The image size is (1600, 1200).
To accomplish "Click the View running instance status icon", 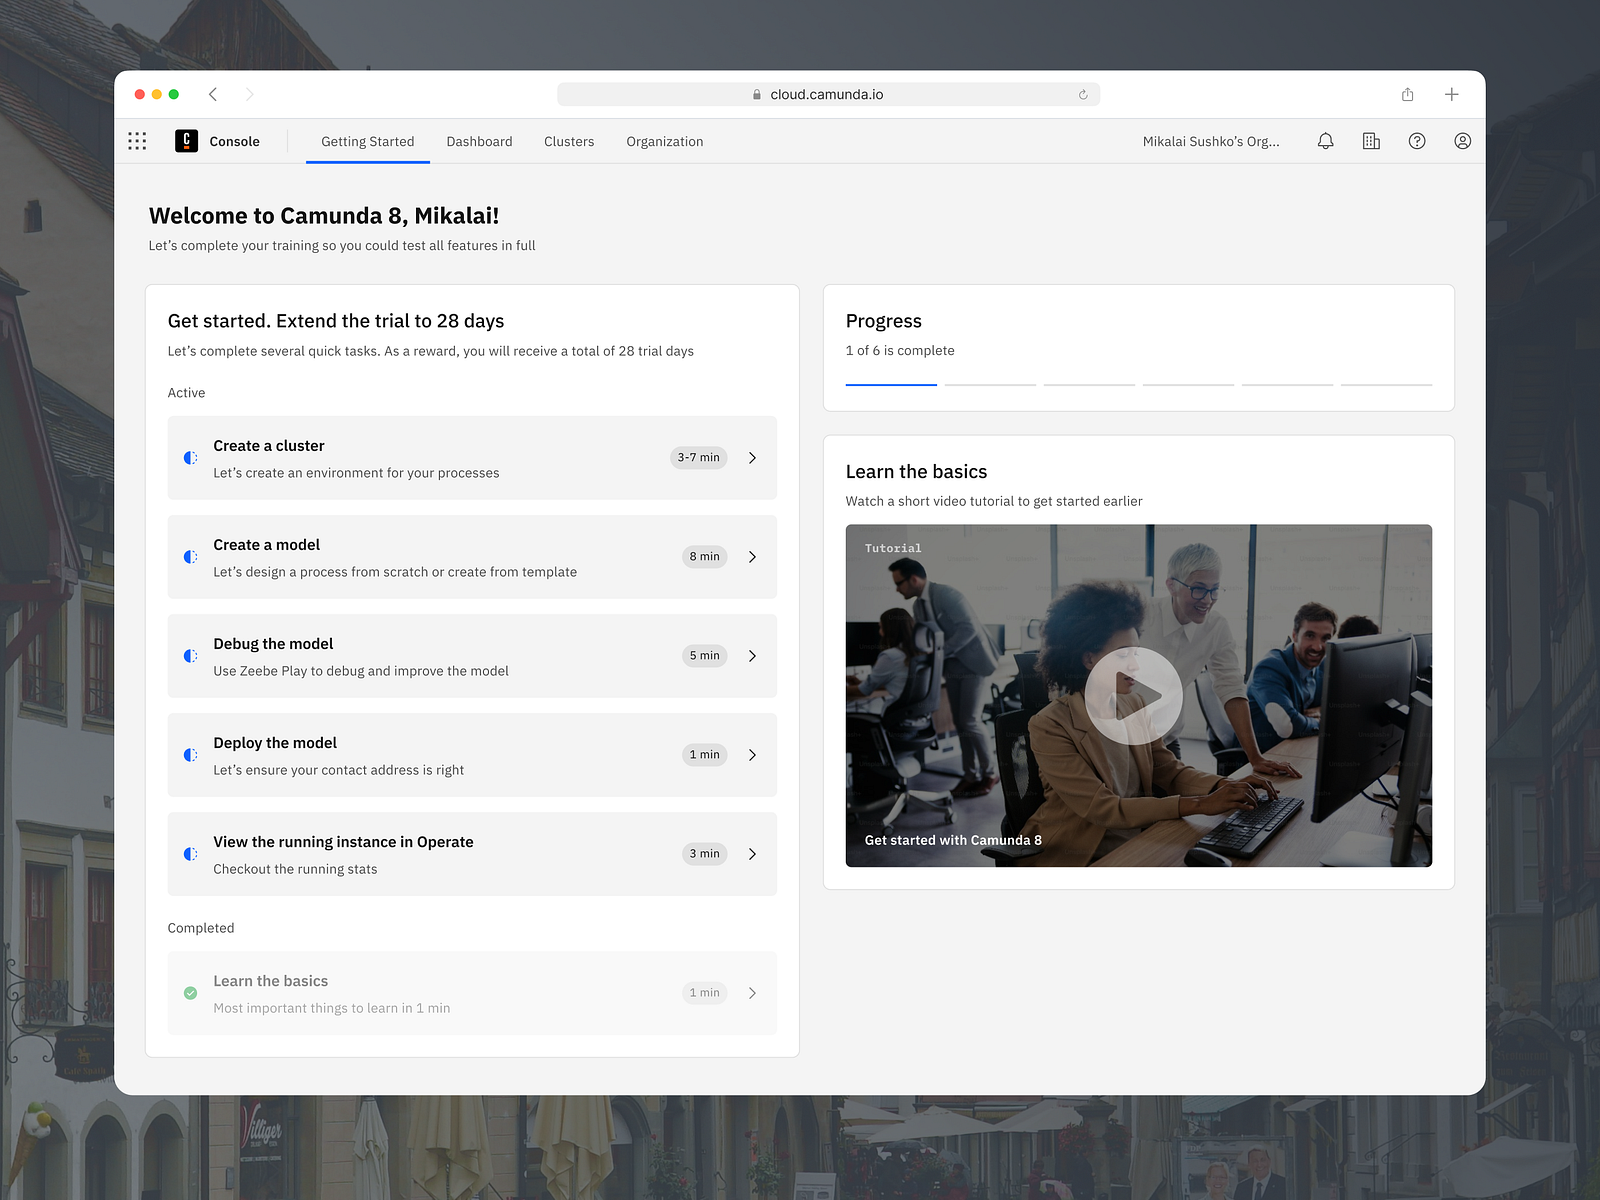I will coord(190,854).
